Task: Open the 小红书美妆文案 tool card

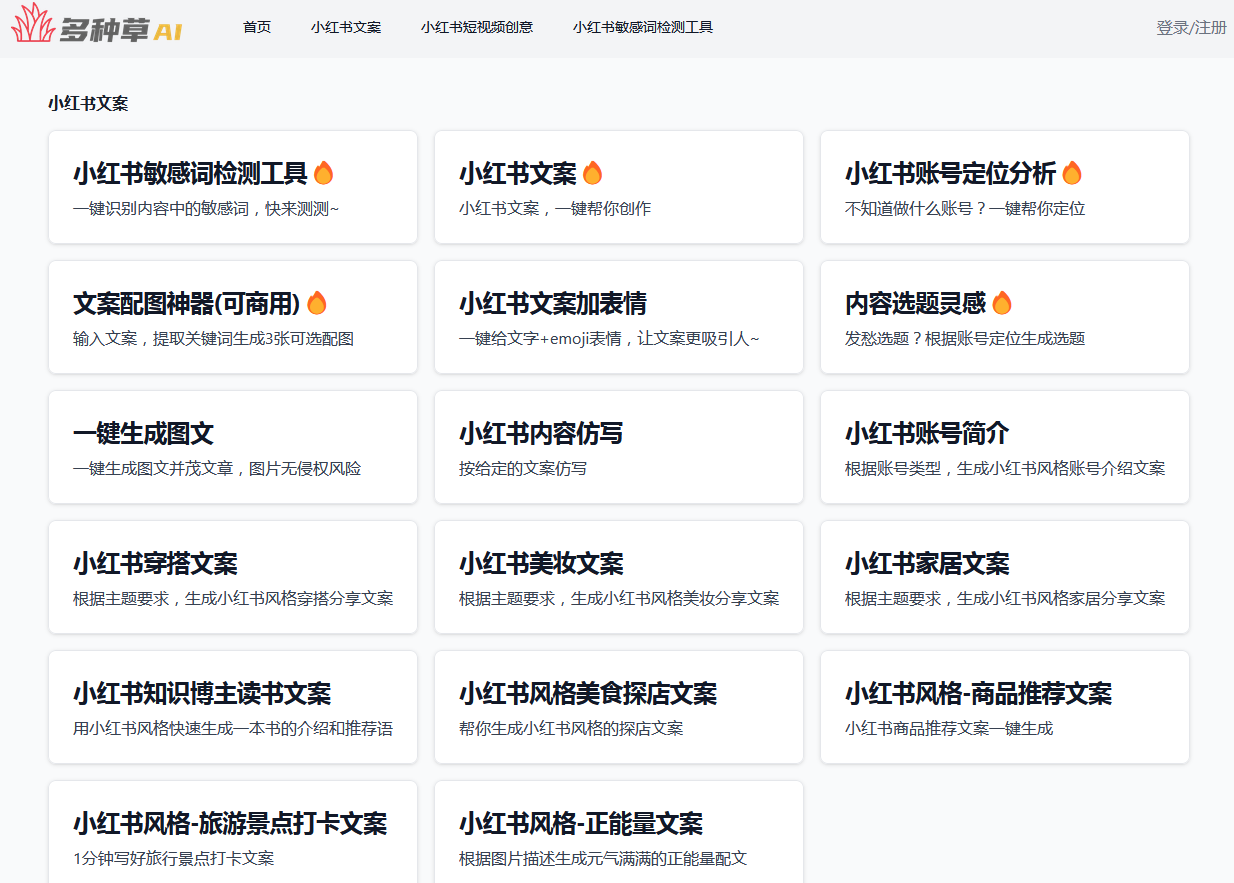Action: pyautogui.click(x=617, y=577)
